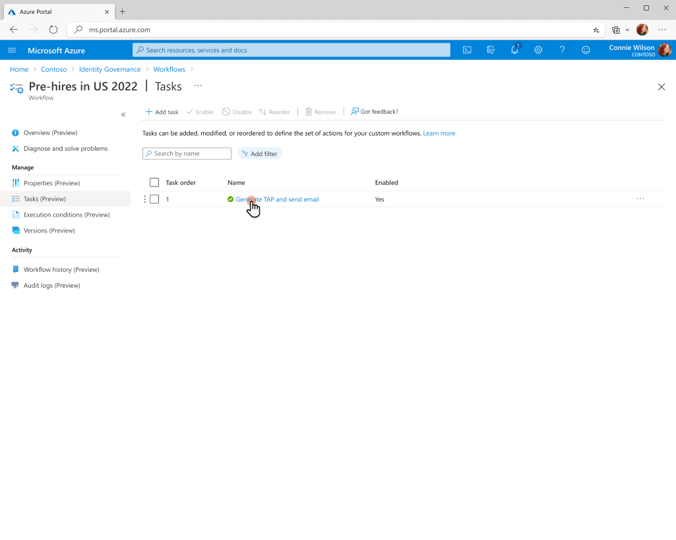This screenshot has width=676, height=540.
Task: Open a new browser tab
Action: (x=122, y=12)
